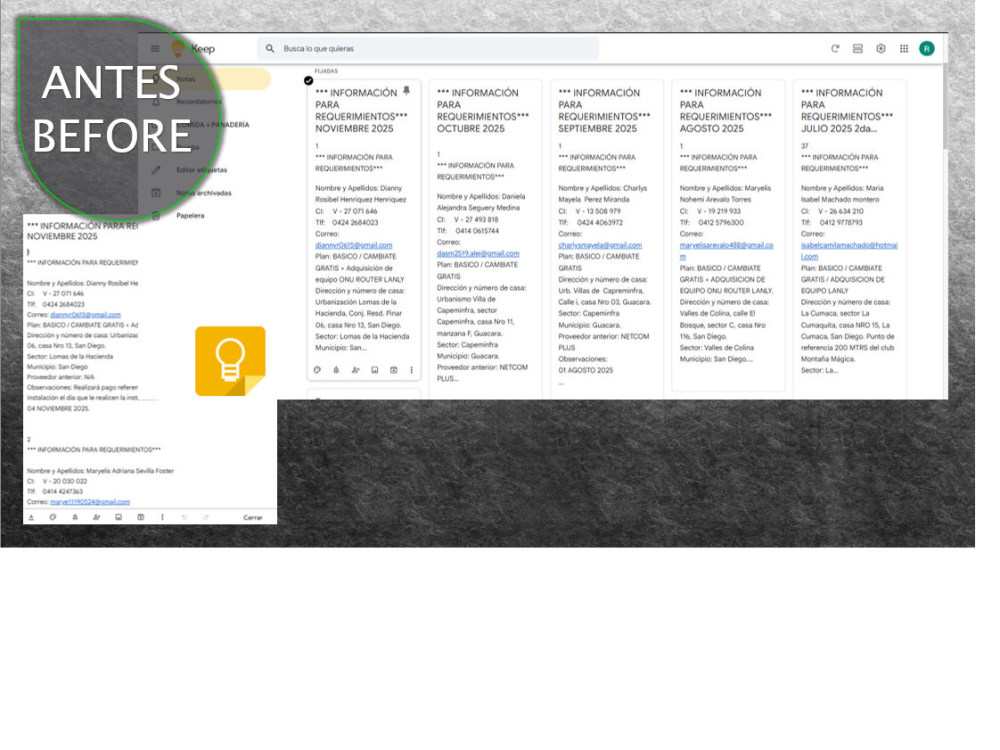This screenshot has width=1000, height=750.
Task: Click 'Proveedor anterior: N/A' in open editor
Action: (x=61, y=377)
